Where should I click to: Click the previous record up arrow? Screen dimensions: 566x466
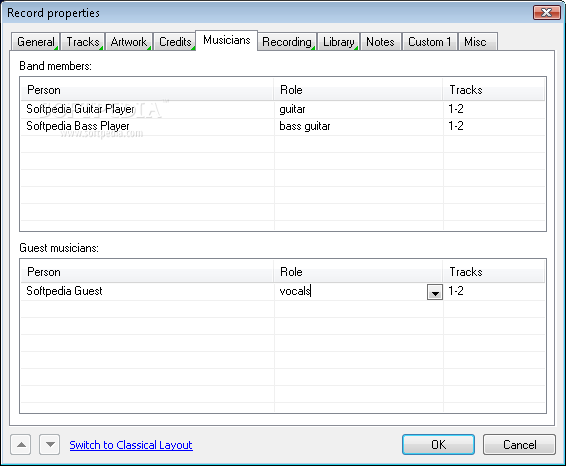(x=21, y=445)
